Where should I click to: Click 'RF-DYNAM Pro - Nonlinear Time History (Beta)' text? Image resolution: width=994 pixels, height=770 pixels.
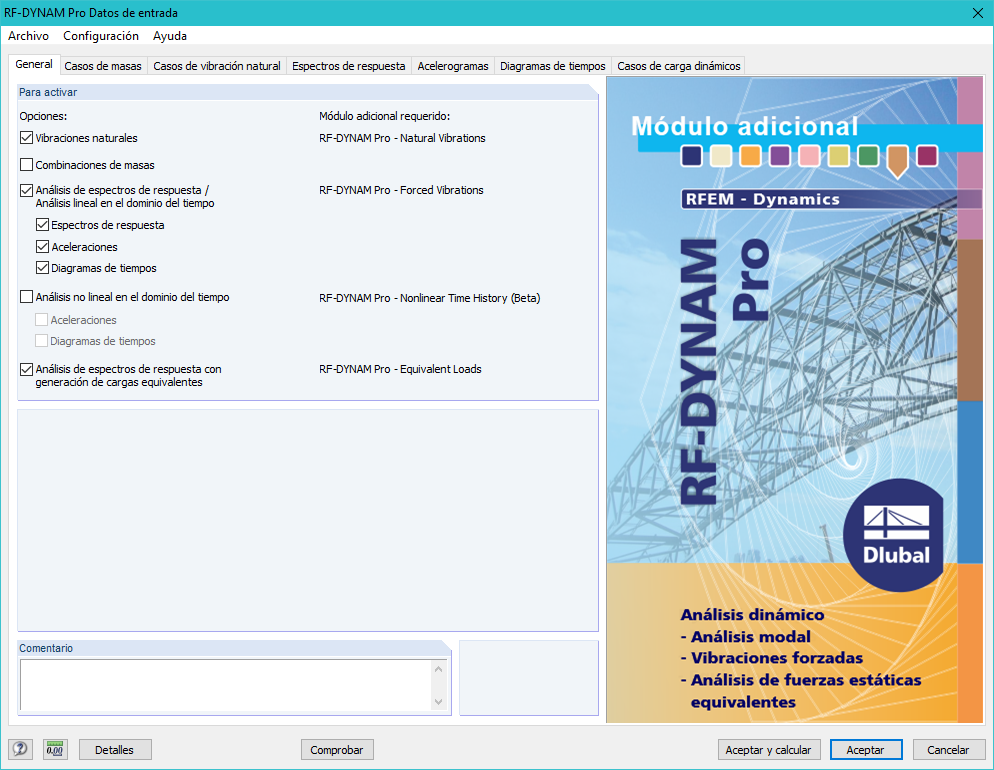click(430, 298)
